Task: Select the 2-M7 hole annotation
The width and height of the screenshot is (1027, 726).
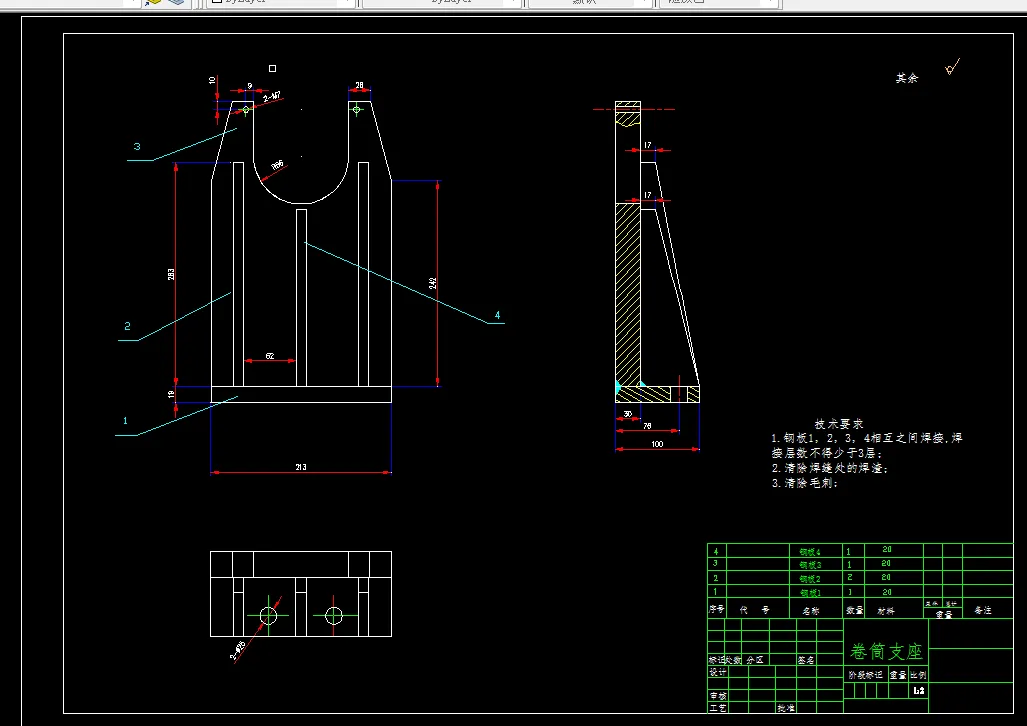Action: click(x=272, y=97)
